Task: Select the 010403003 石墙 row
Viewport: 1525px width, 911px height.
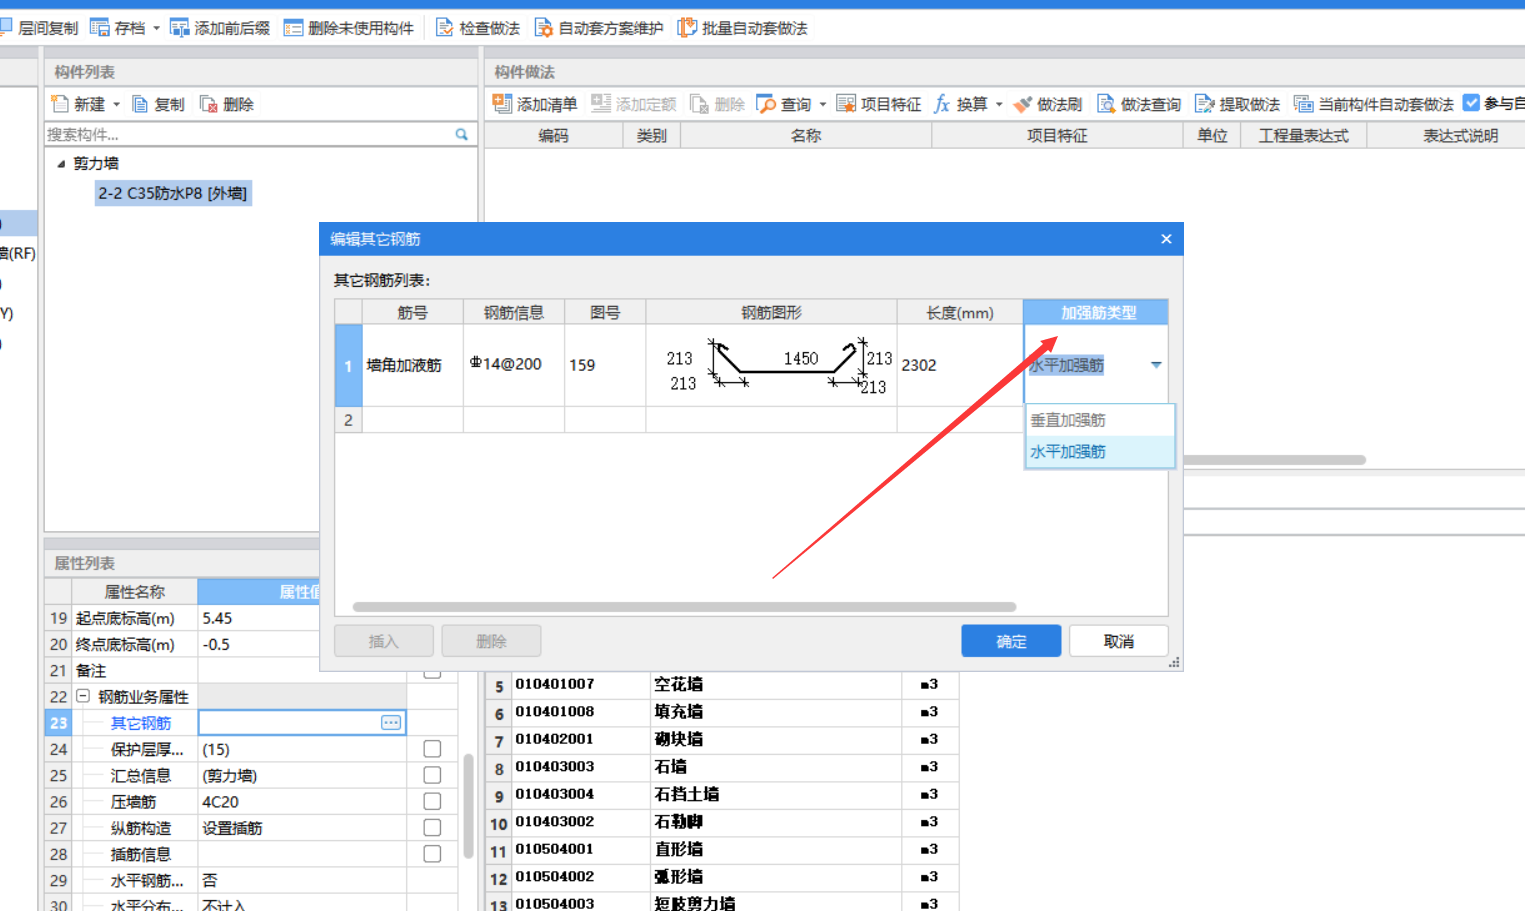Action: (722, 767)
